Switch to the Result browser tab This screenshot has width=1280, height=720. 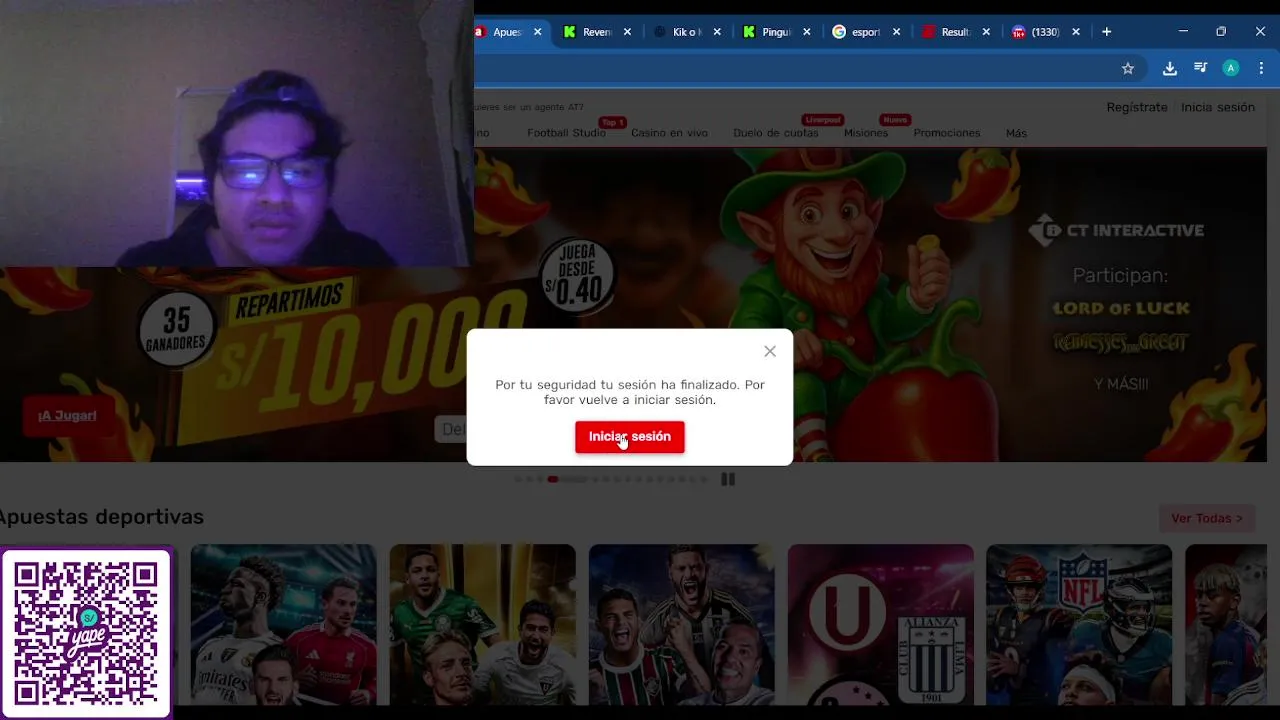956,32
